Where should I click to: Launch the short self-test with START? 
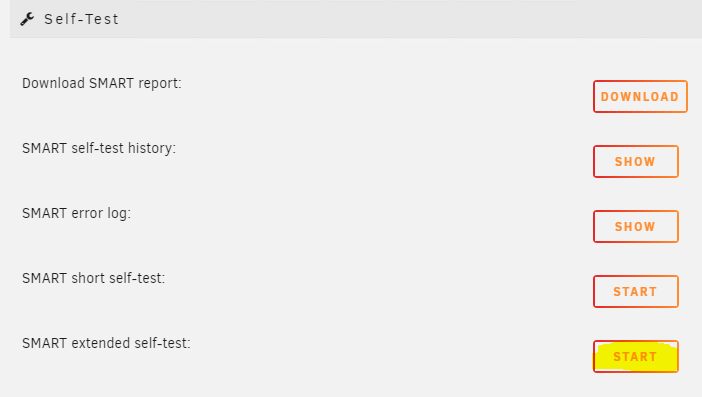tap(636, 291)
